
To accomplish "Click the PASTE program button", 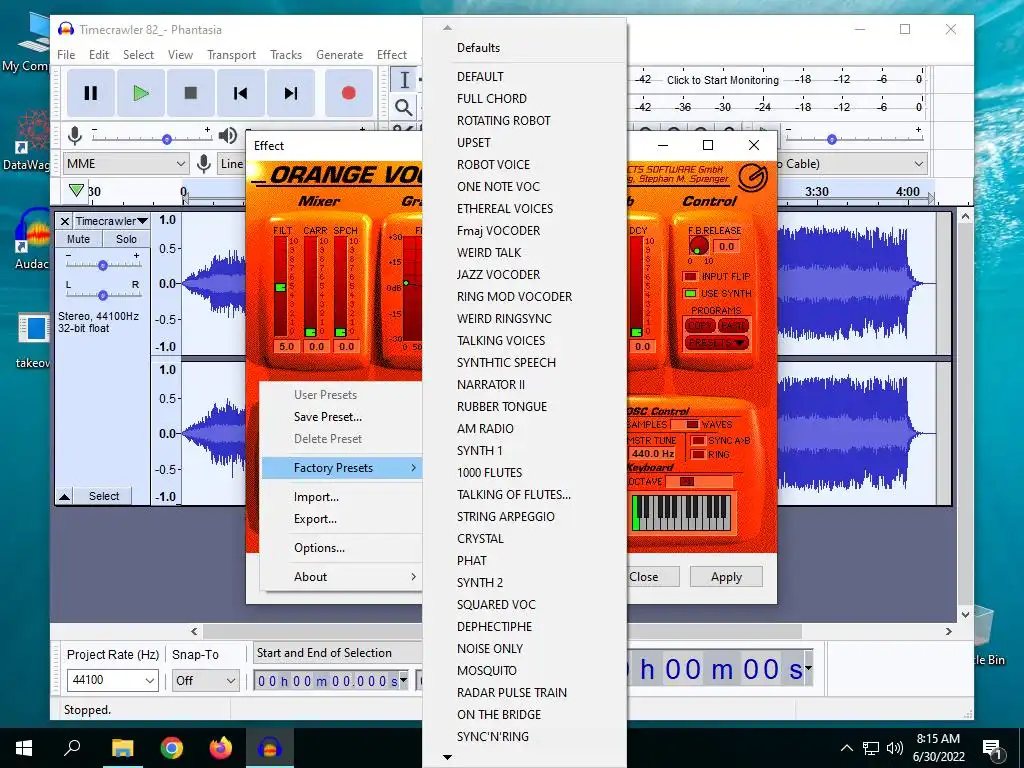I will [x=733, y=325].
